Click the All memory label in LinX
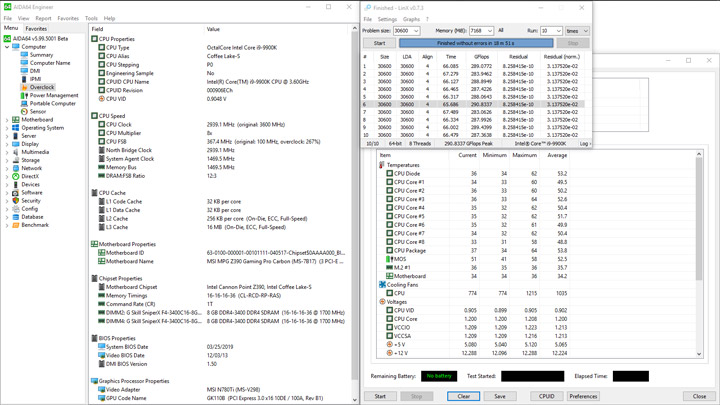 click(x=501, y=30)
